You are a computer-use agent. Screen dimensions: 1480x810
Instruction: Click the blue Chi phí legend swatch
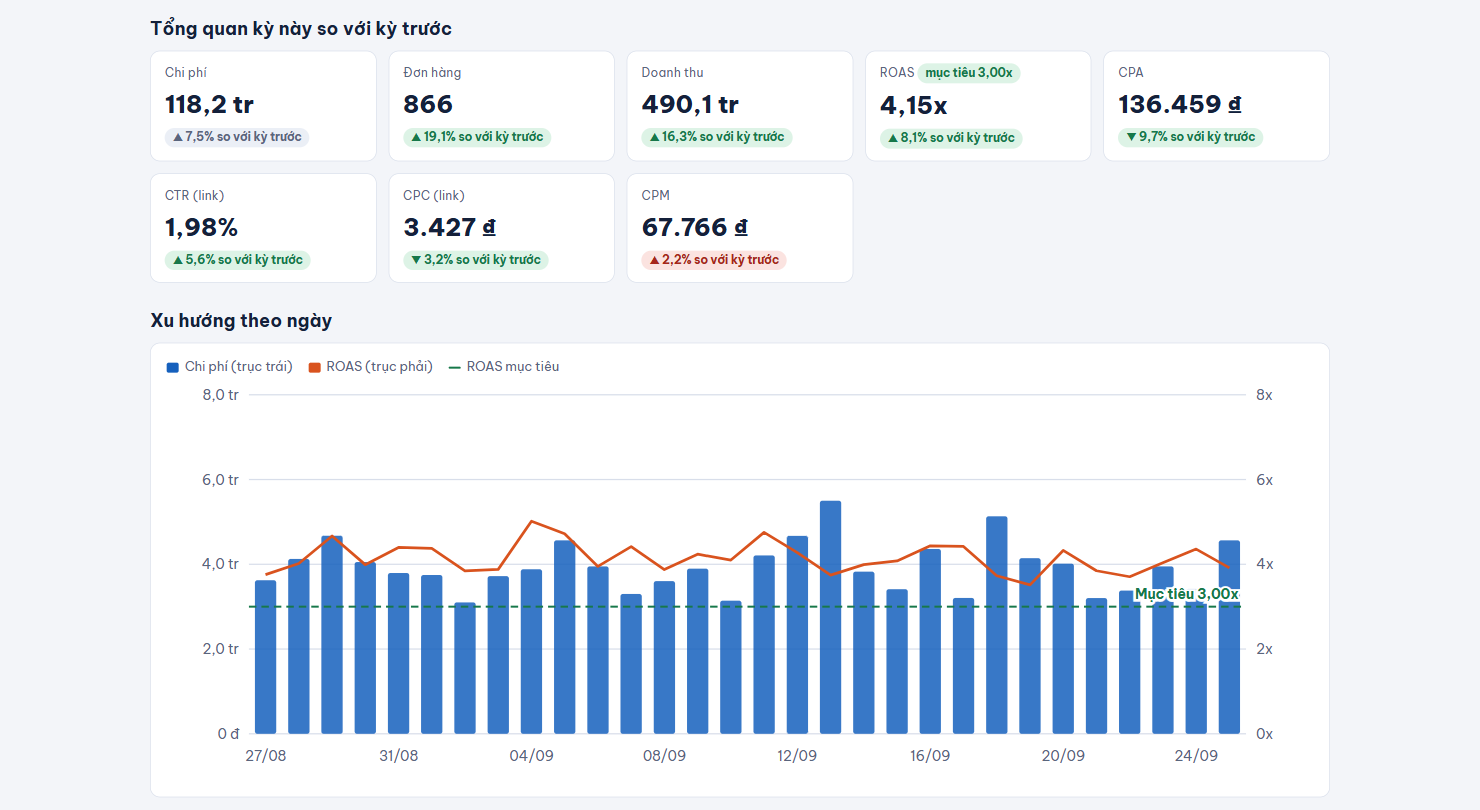point(172,367)
